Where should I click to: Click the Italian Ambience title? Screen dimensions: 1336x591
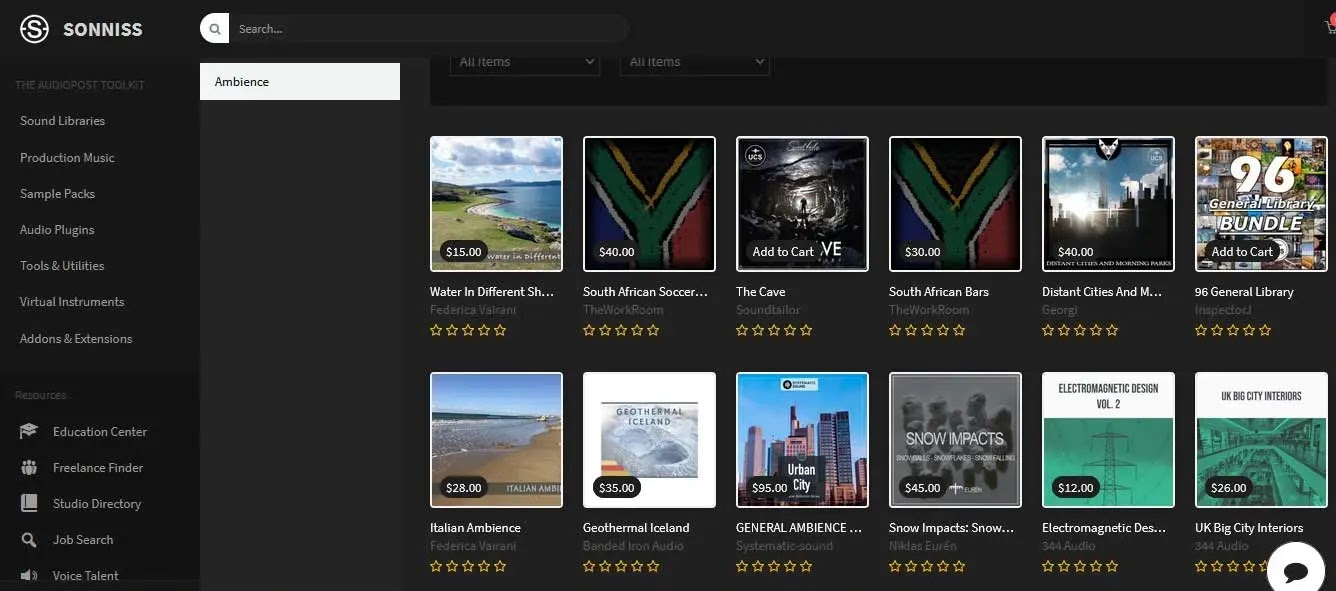(475, 528)
